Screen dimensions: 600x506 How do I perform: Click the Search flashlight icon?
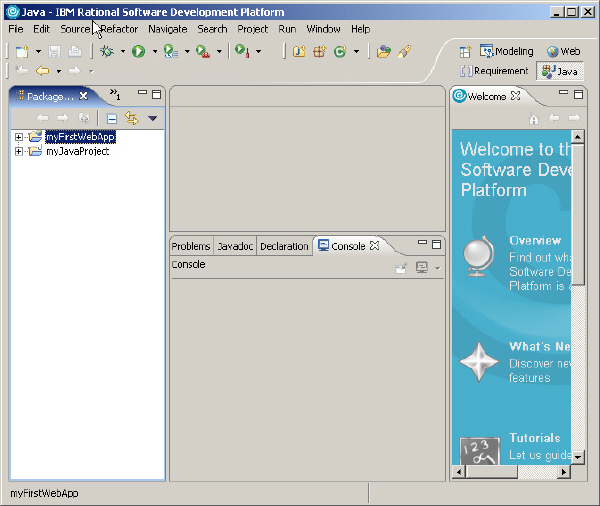(x=404, y=51)
